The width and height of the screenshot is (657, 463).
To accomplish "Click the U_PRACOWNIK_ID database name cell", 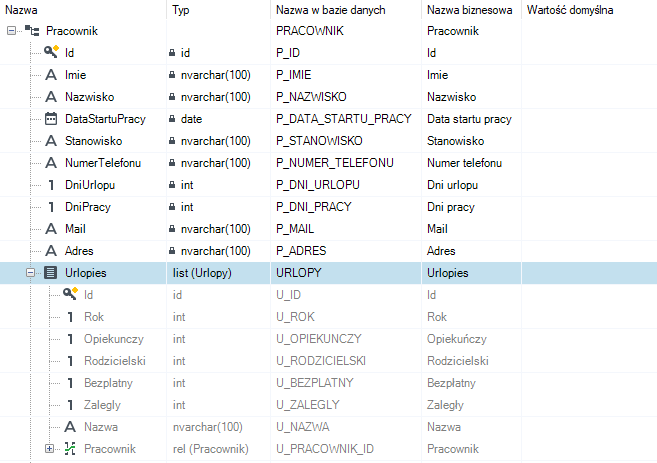I will 346,449.
